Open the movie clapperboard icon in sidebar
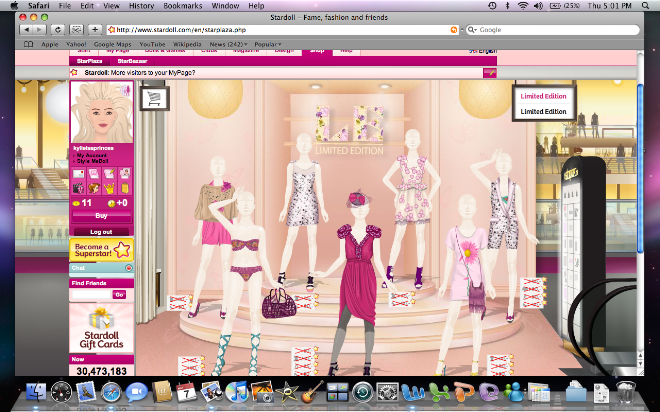The height and width of the screenshot is (412, 660). [78, 188]
